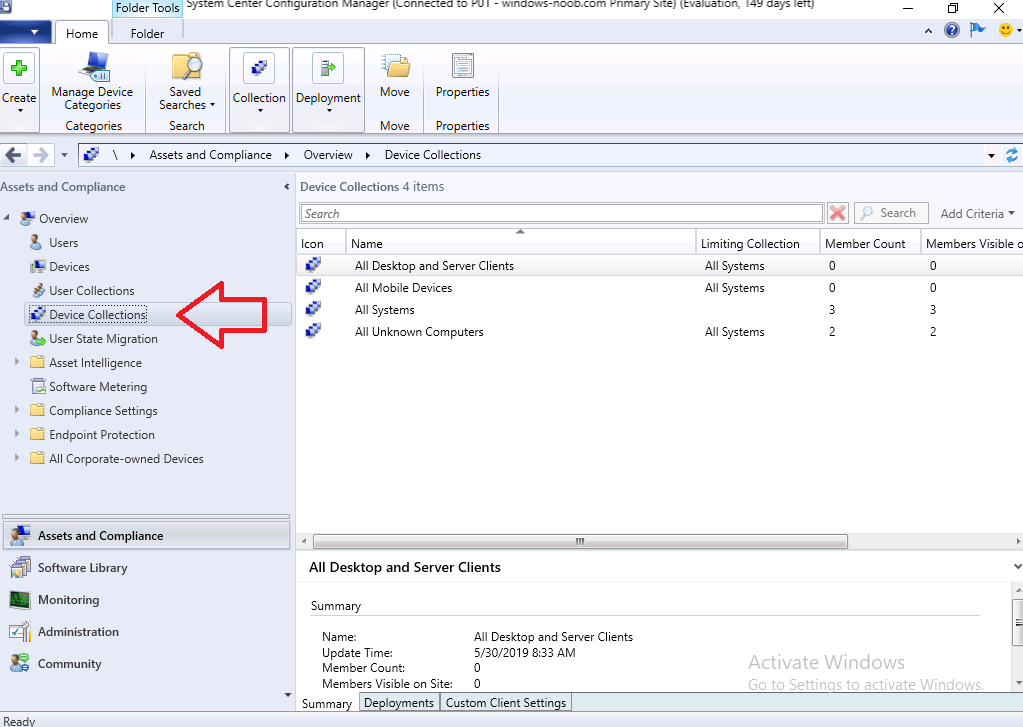1023x727 pixels.
Task: Click the Monitoring workspace icon
Action: pyautogui.click(x=20, y=600)
